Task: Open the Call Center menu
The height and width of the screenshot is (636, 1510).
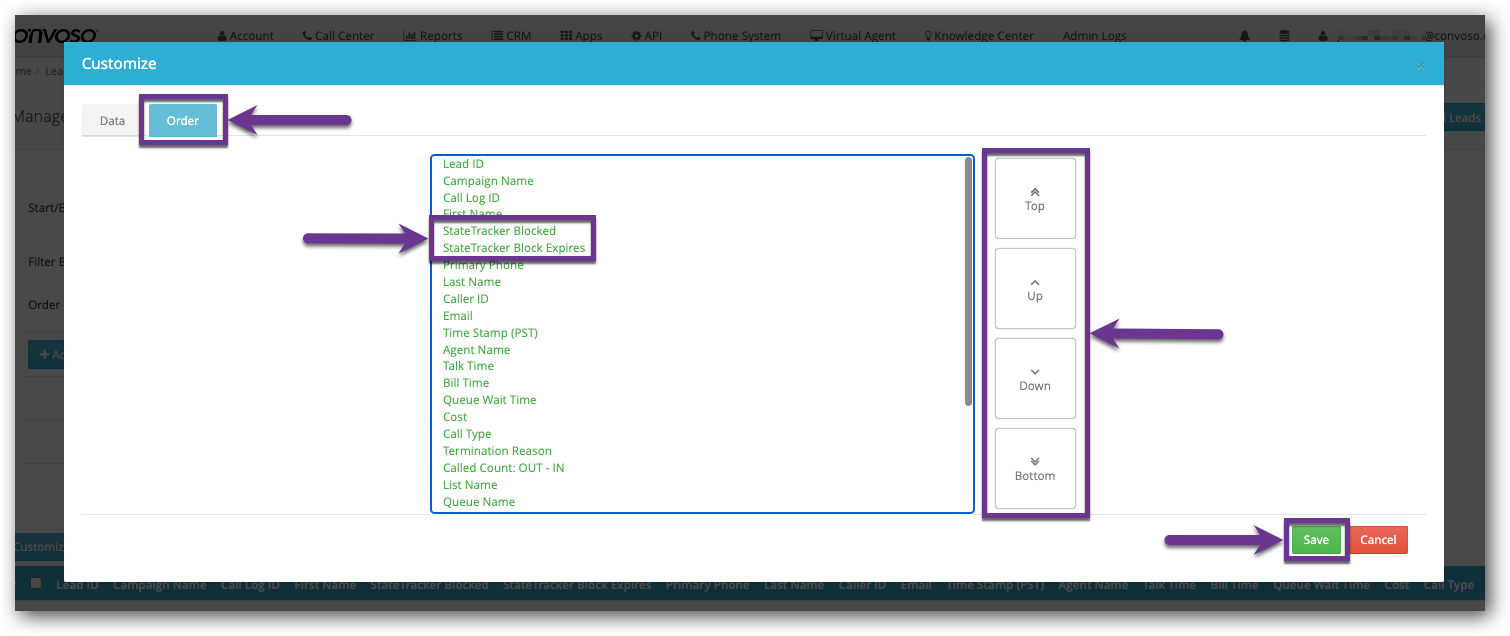Action: pos(338,35)
